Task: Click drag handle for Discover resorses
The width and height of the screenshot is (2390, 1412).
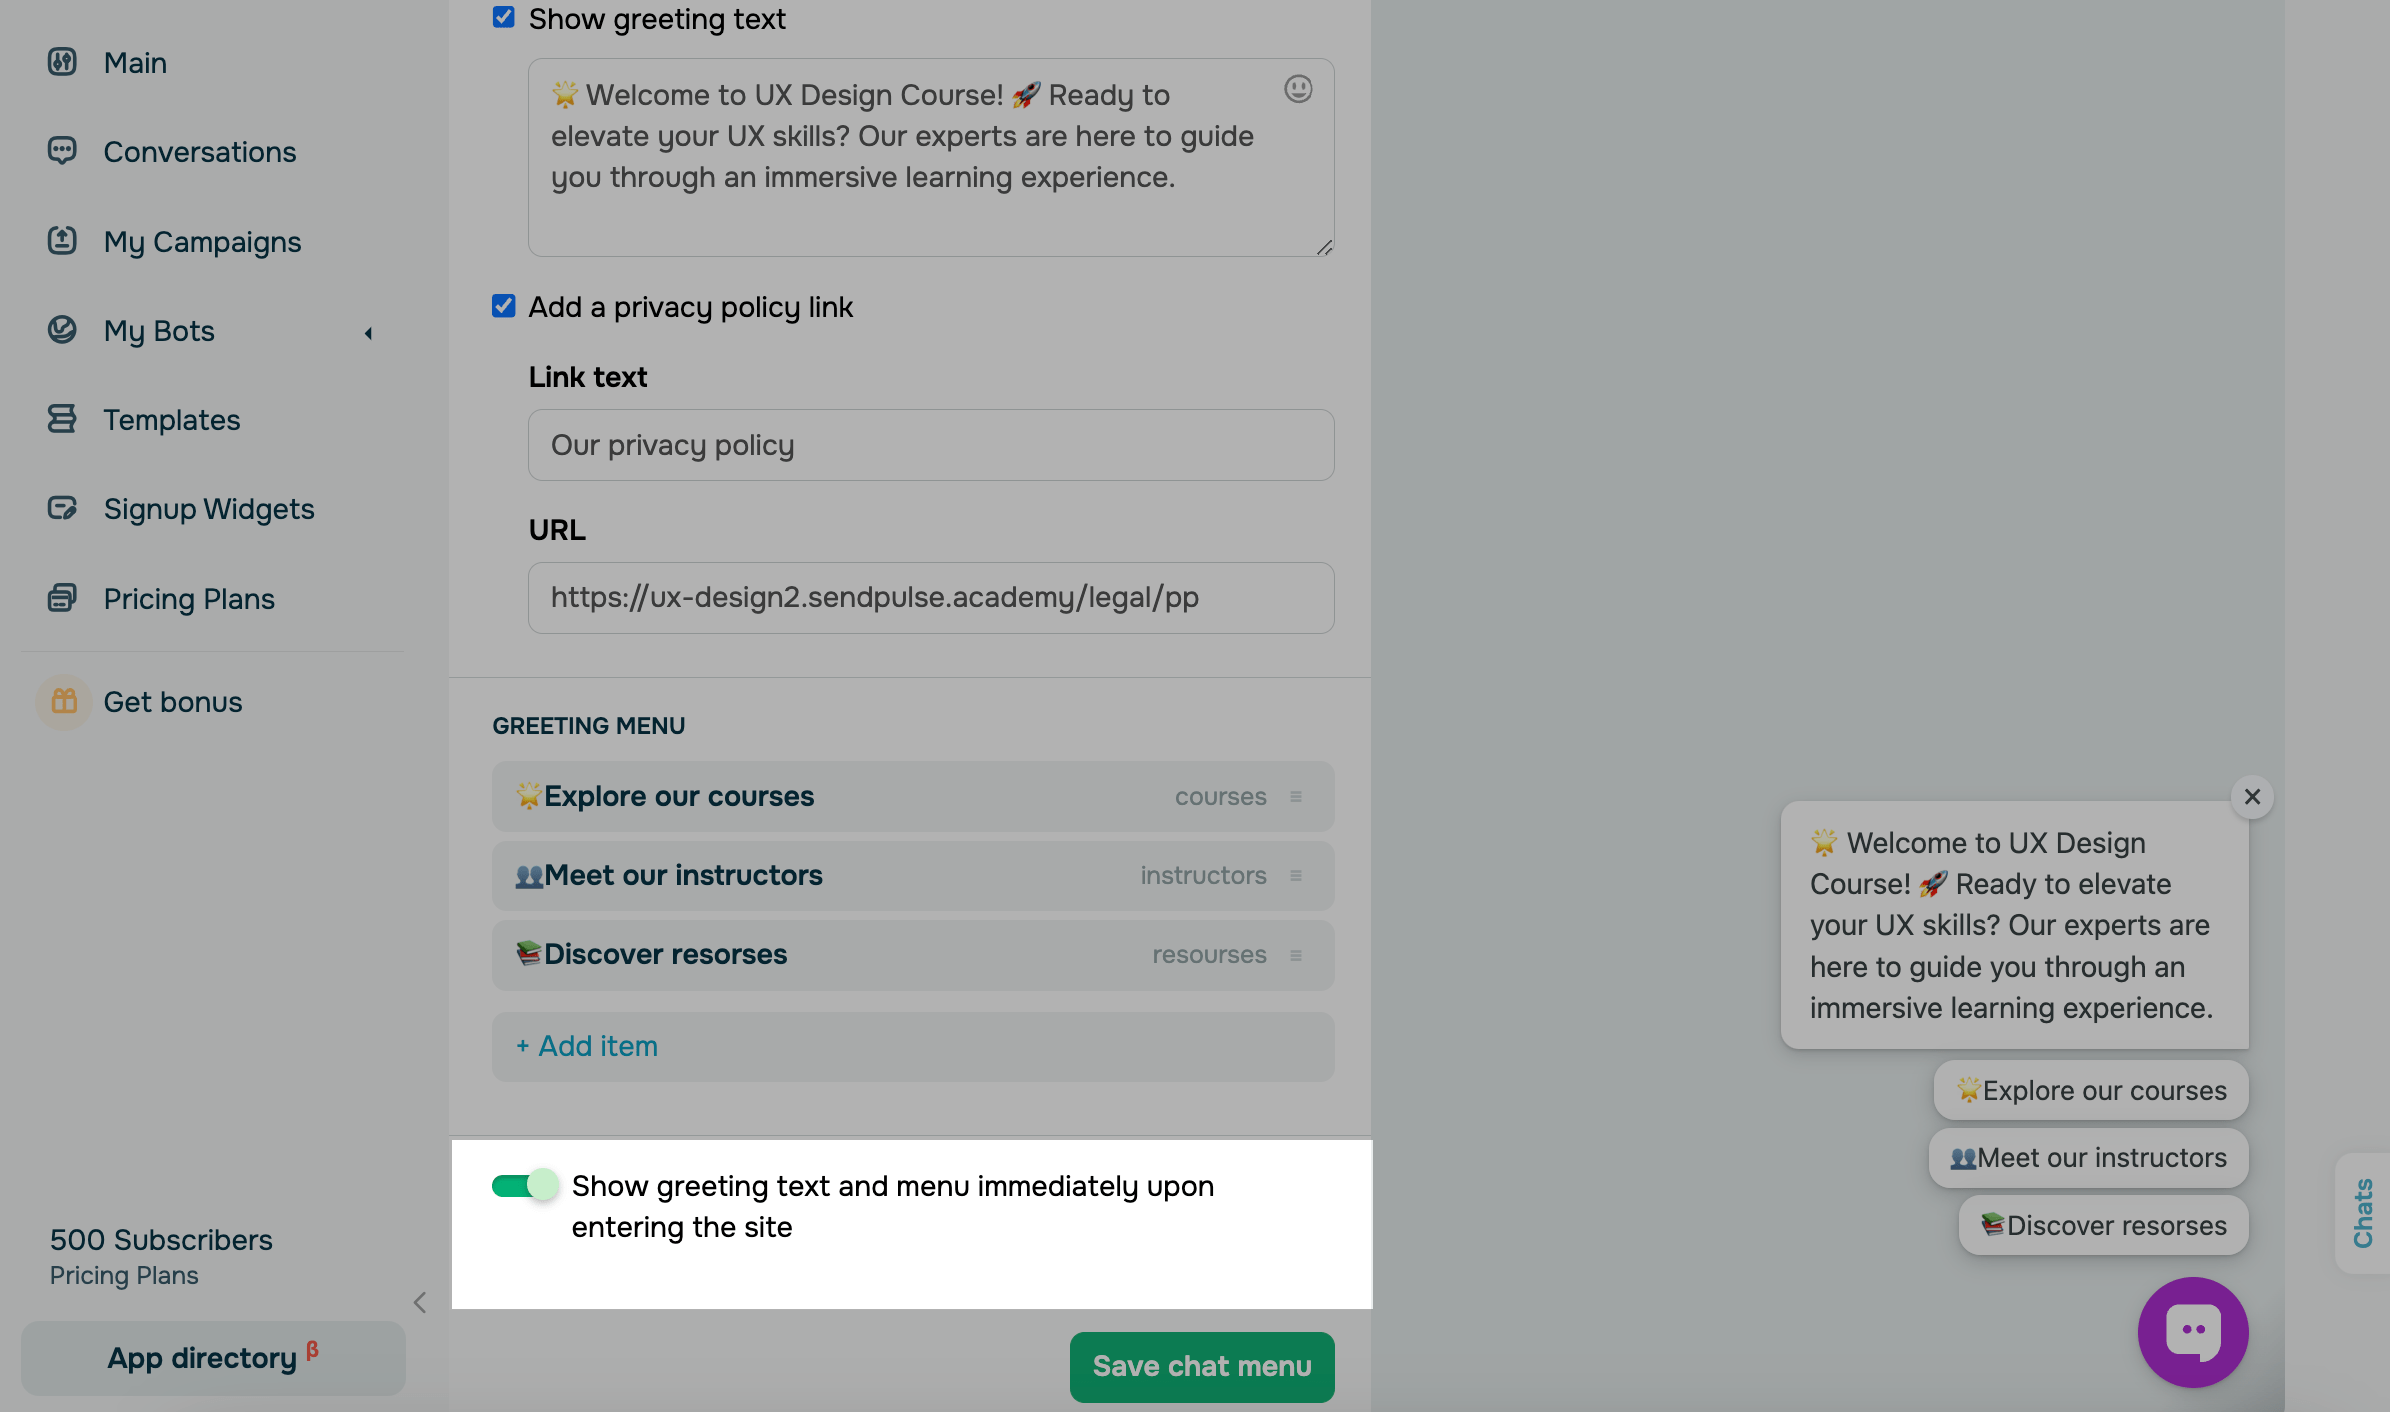Action: pos(1296,955)
